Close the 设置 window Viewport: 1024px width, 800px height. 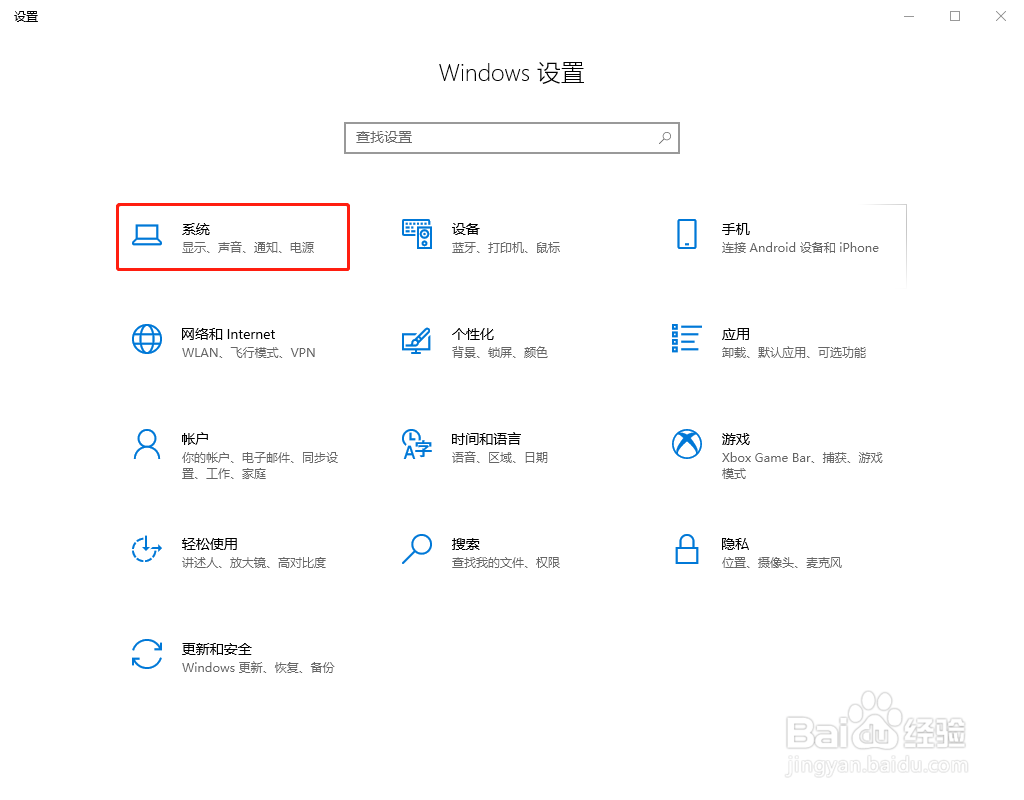[x=1000, y=16]
